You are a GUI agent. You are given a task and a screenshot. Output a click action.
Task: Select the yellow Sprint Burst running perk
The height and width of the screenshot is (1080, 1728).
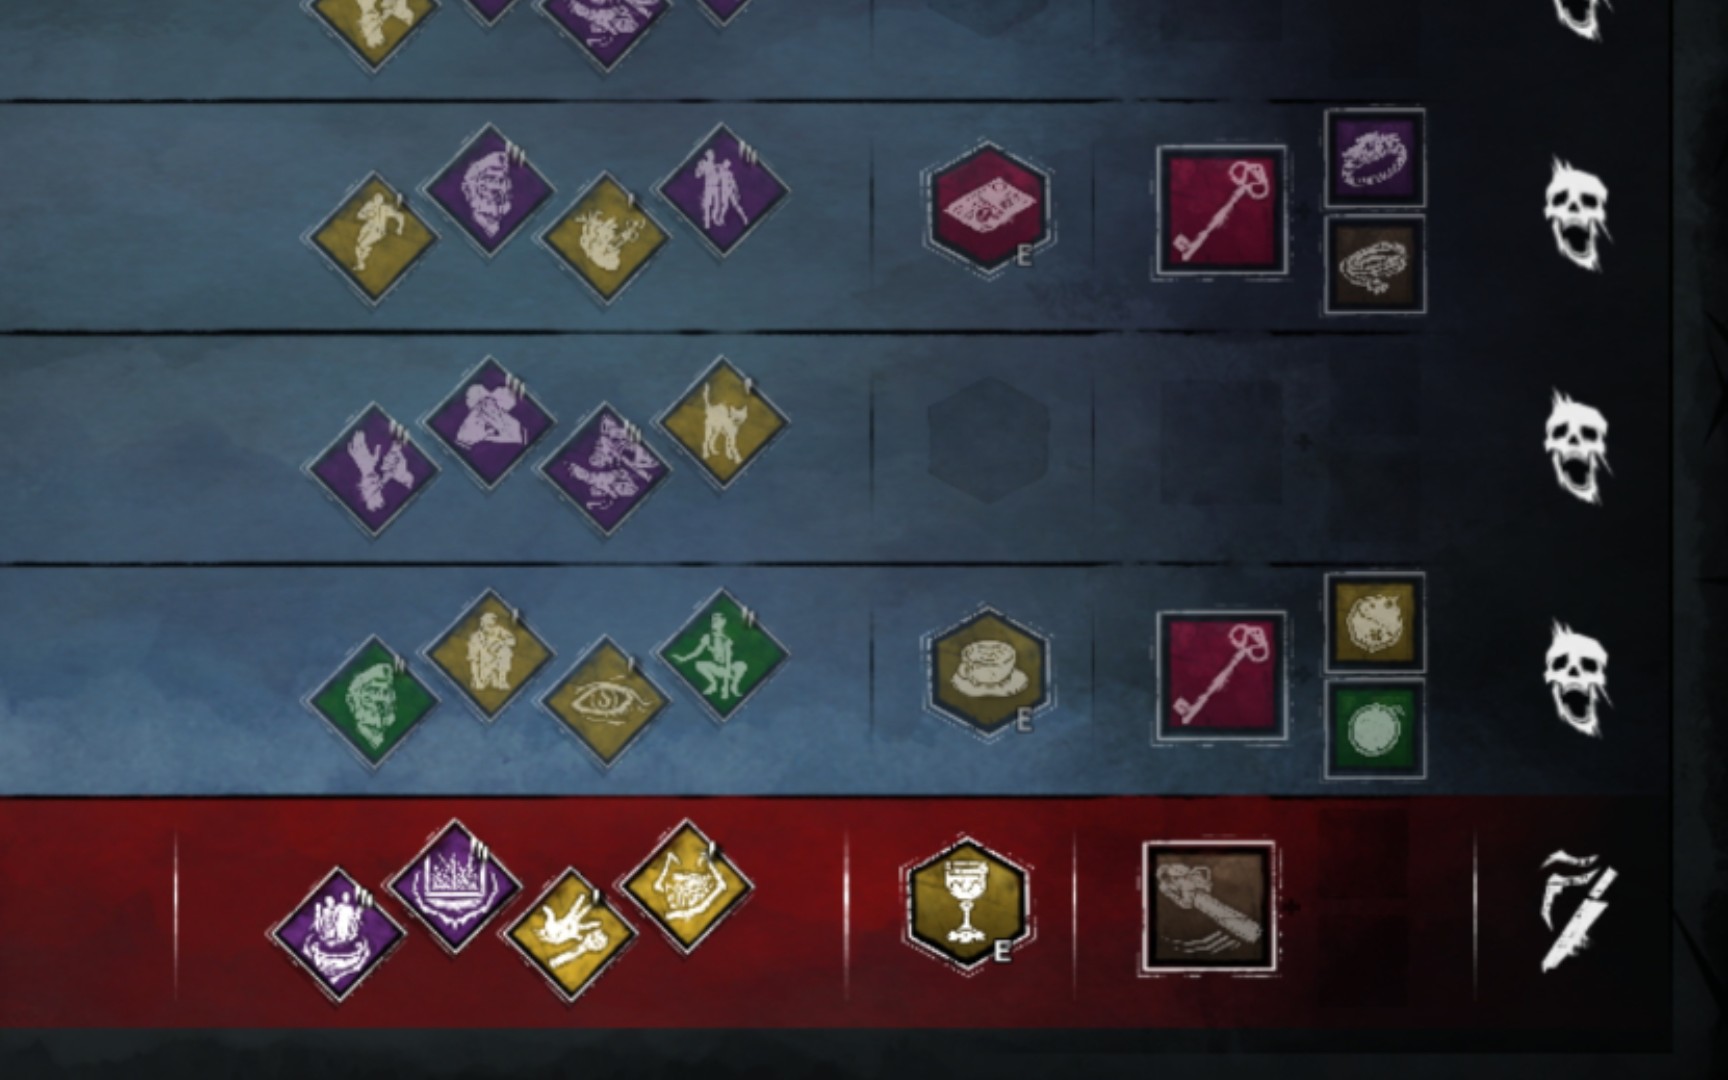(373, 238)
